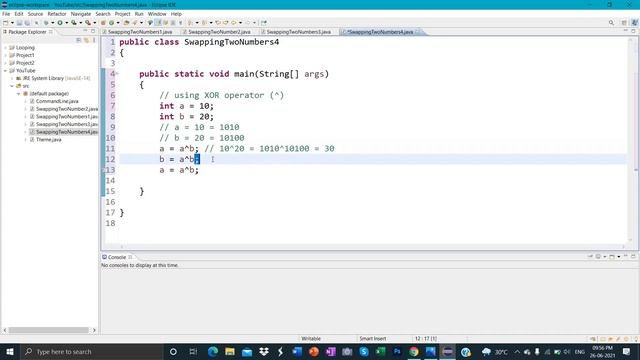Open the Source menu

[35, 14]
